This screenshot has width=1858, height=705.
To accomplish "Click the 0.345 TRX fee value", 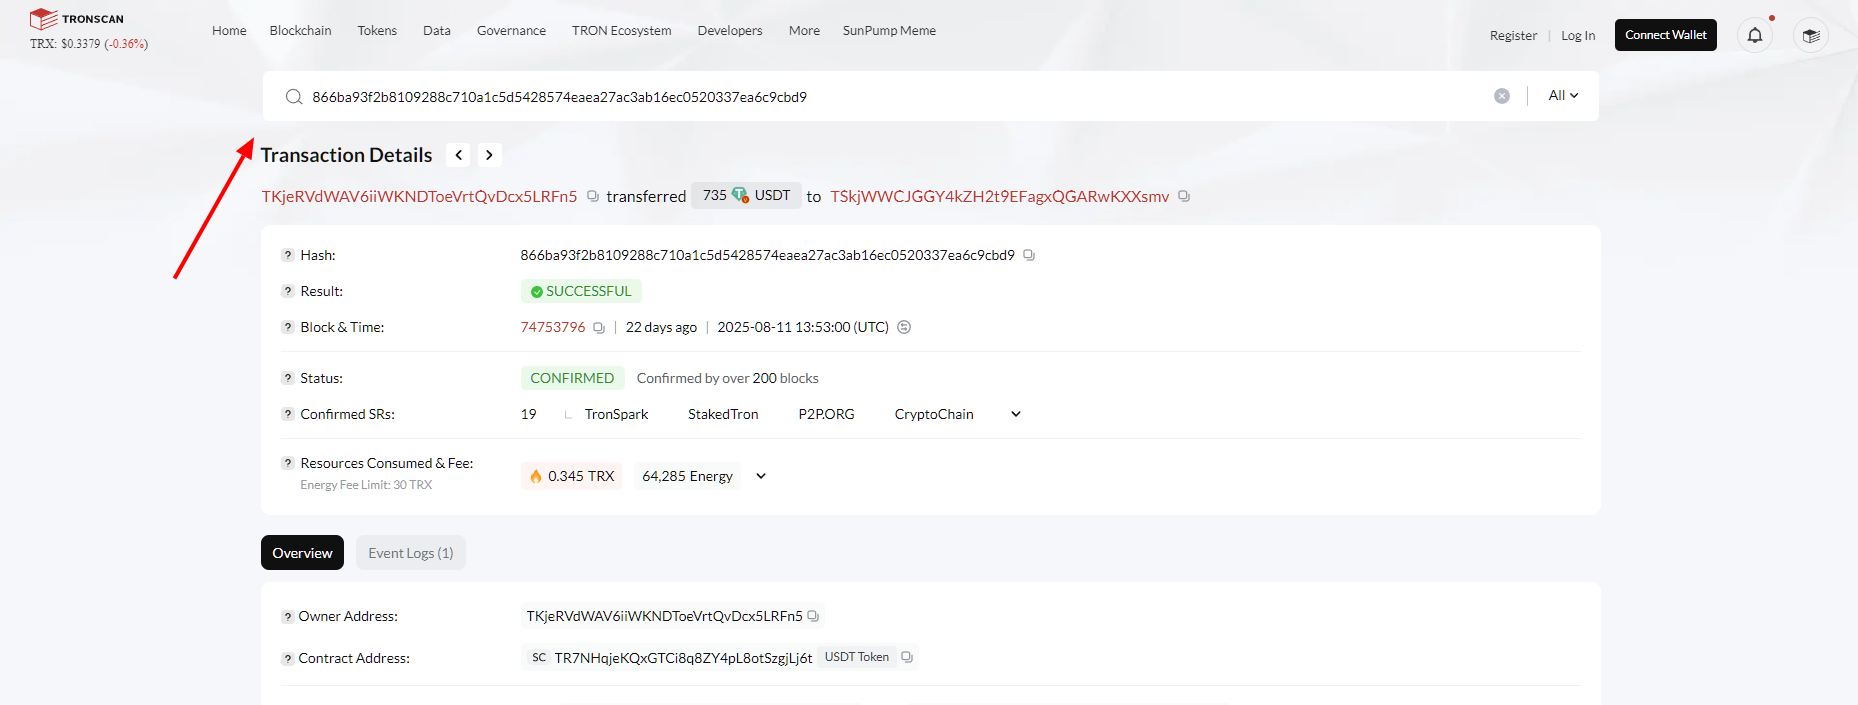I will point(572,476).
